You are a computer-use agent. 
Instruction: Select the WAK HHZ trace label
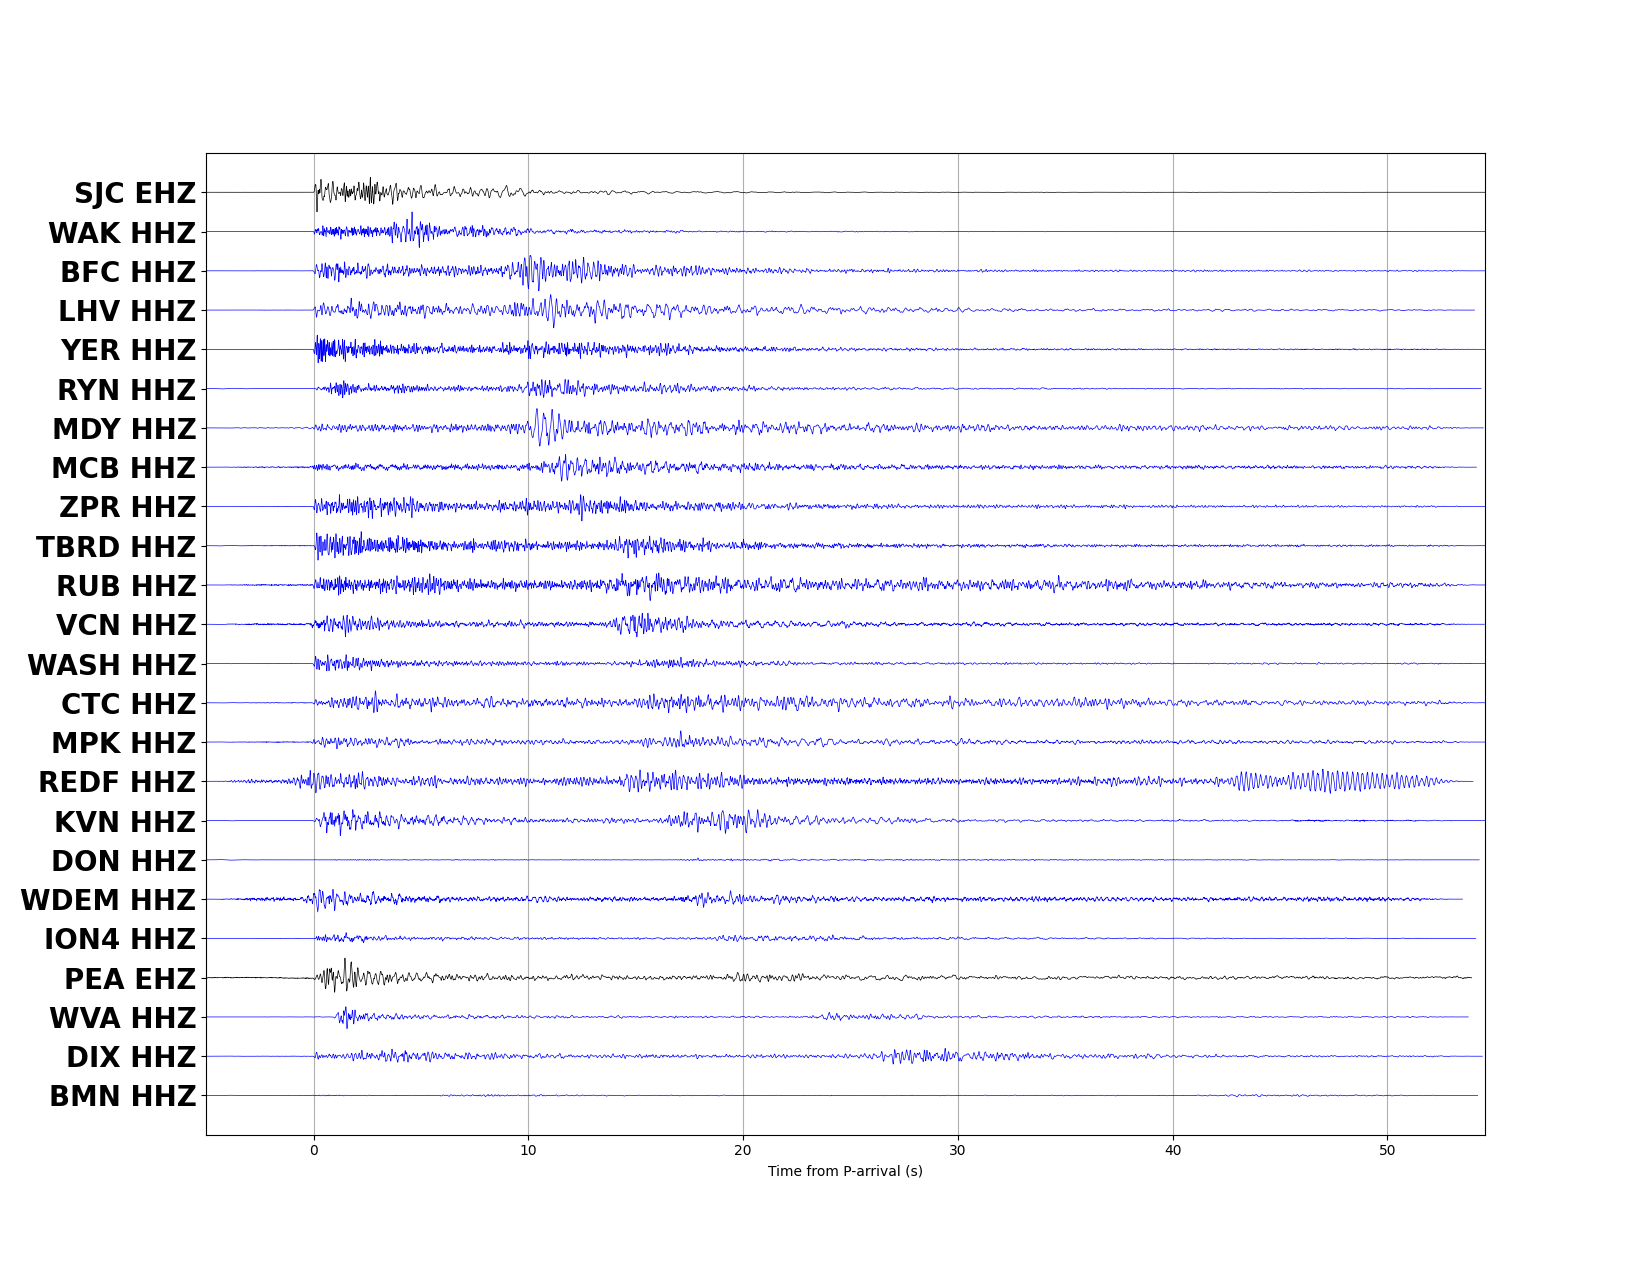tap(122, 233)
